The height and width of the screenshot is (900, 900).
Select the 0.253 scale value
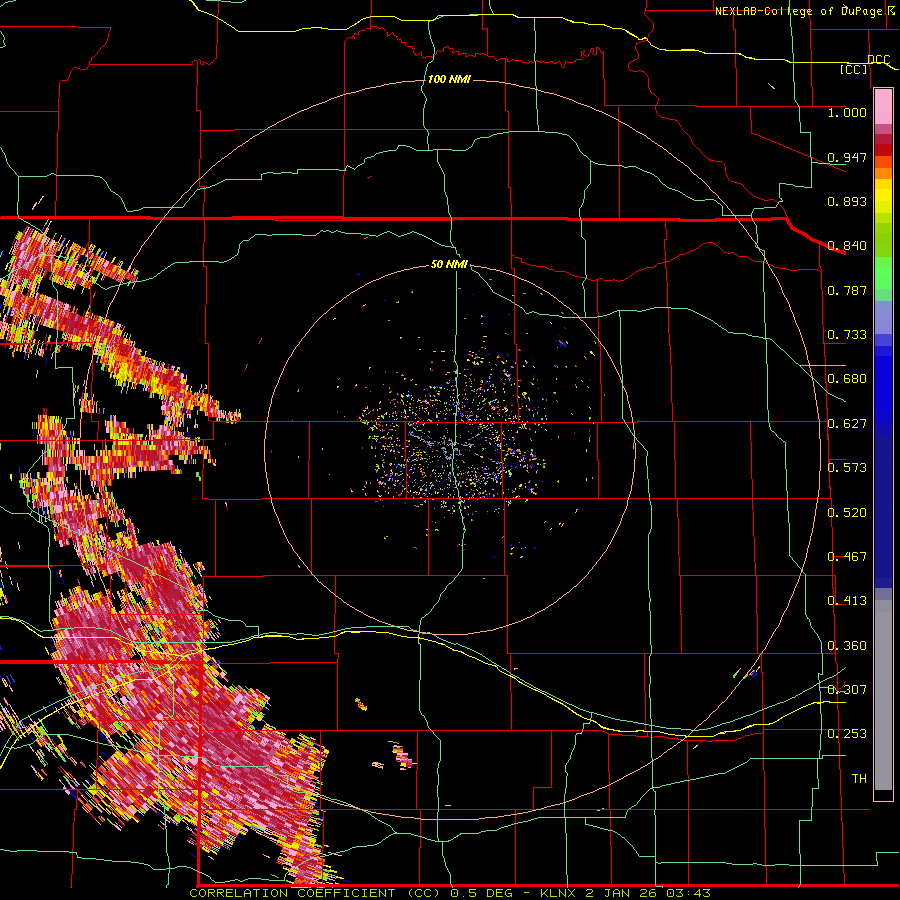[847, 734]
